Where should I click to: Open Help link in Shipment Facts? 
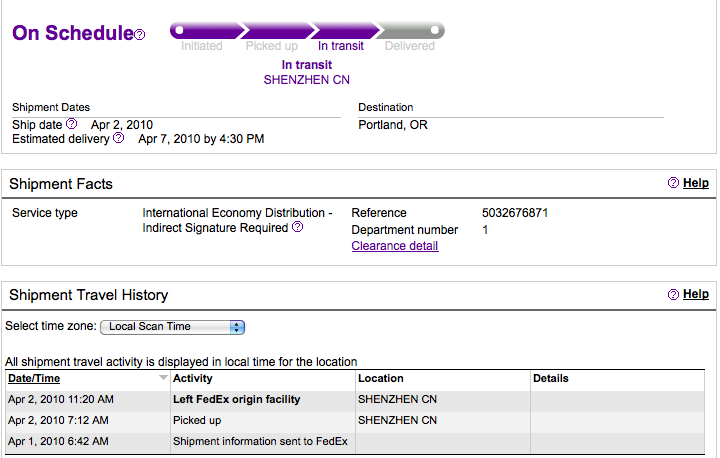(696, 183)
